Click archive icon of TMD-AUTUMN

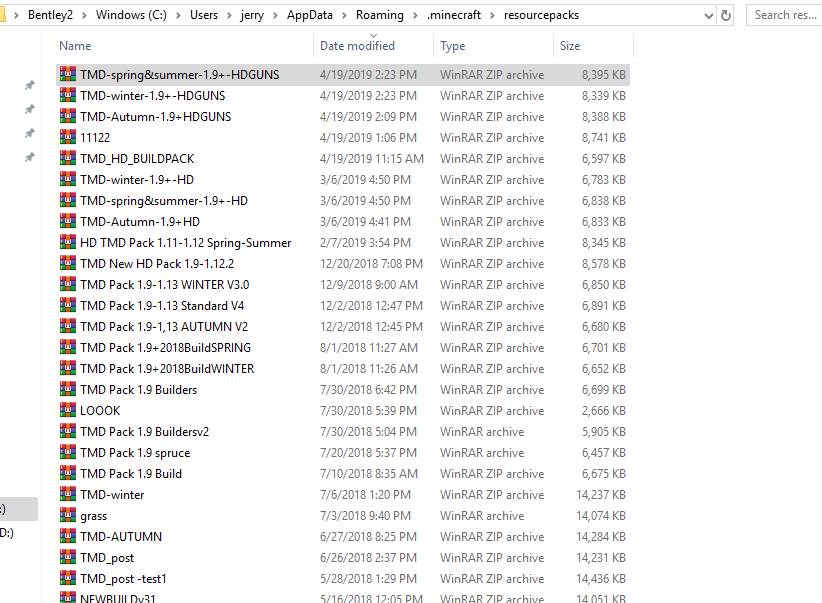(68, 536)
